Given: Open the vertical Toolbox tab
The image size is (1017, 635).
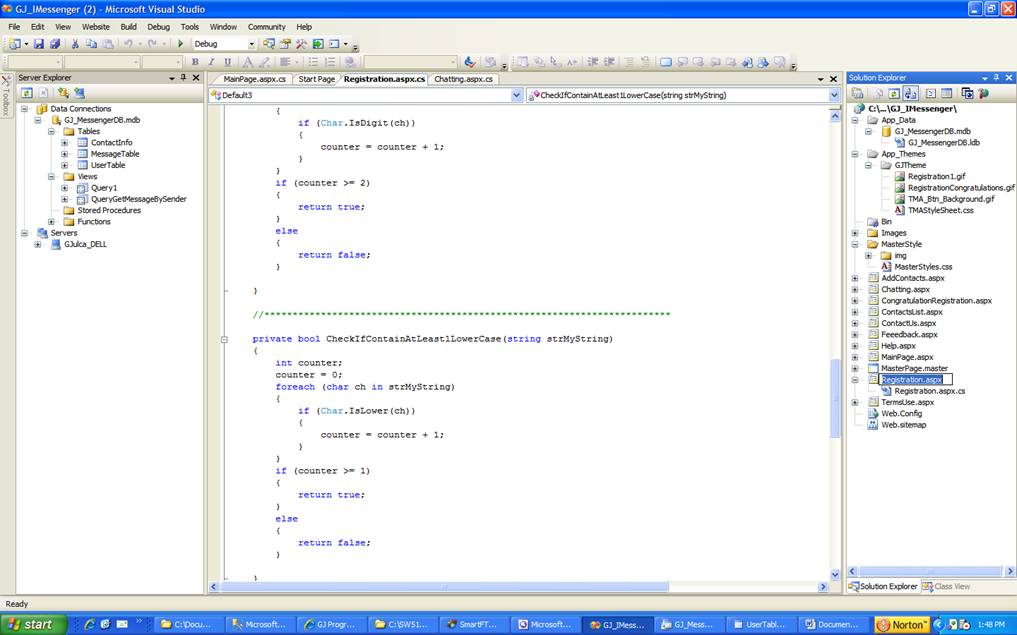Looking at the screenshot, I should [x=6, y=96].
